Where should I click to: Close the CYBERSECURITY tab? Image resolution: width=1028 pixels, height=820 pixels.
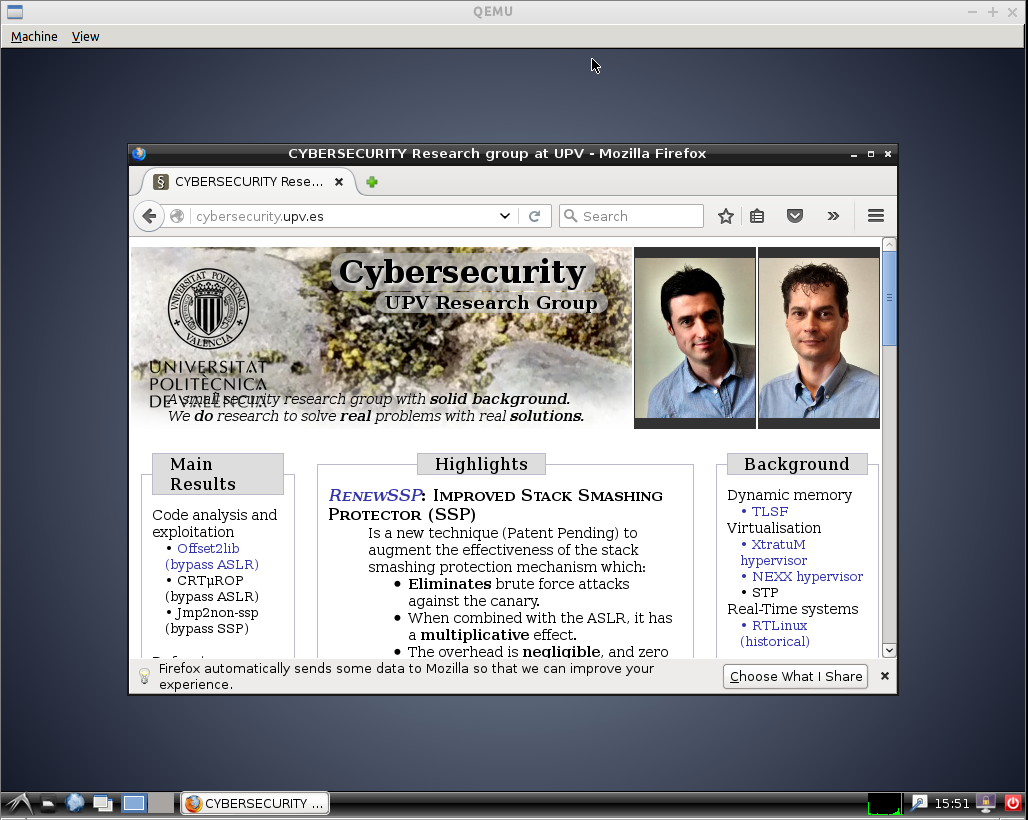pyautogui.click(x=339, y=182)
